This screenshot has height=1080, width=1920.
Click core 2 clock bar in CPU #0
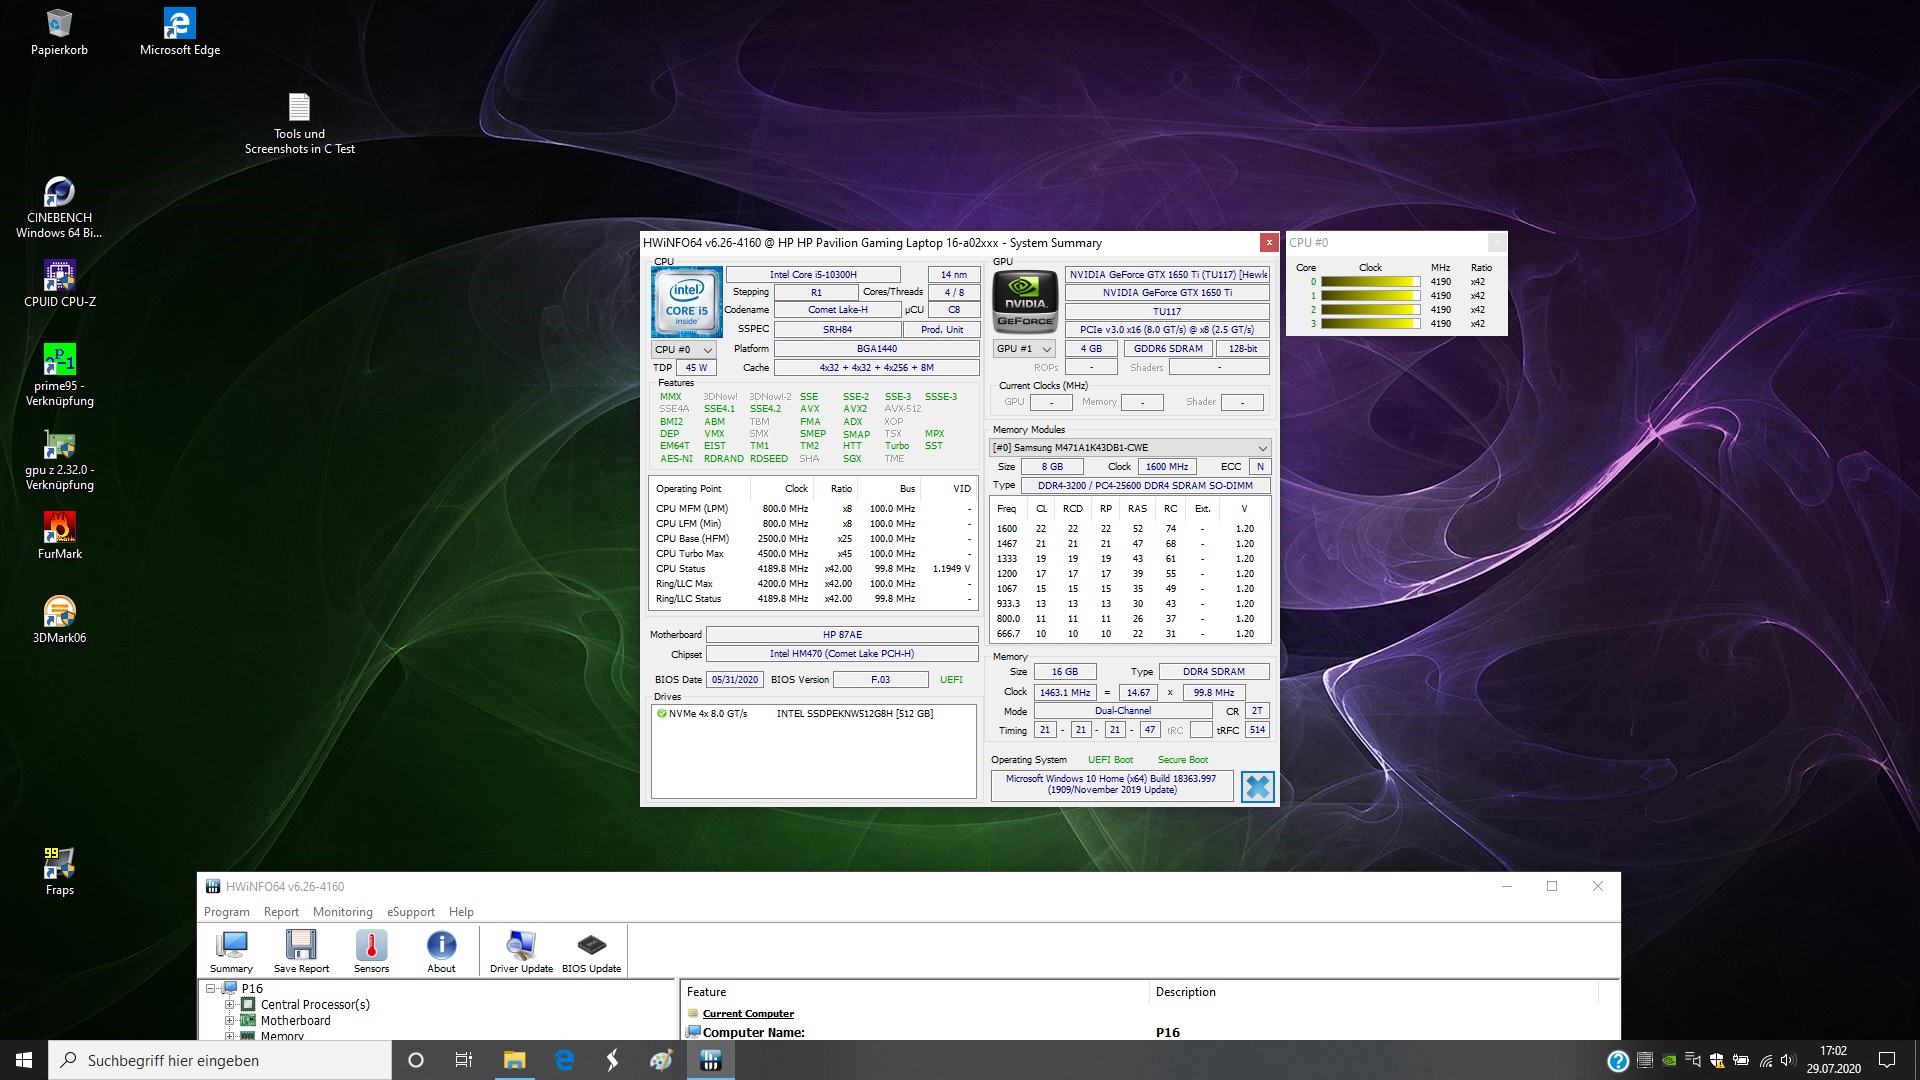(x=1370, y=310)
